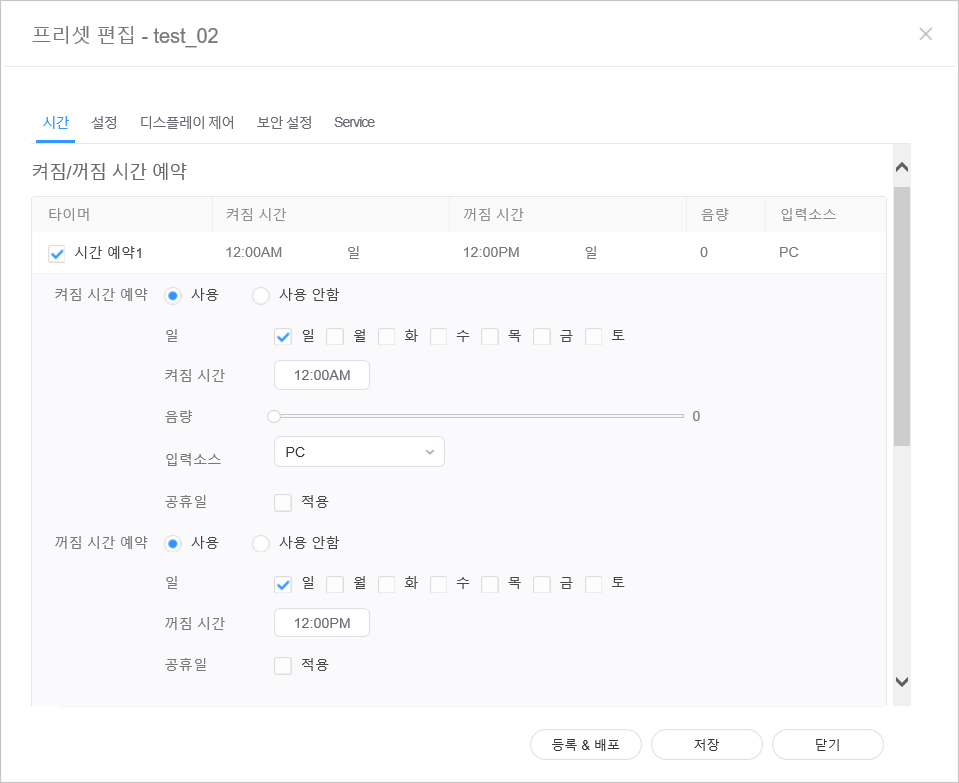This screenshot has width=959, height=783.
Task: Click the scroll down arrow
Action: pos(902,682)
